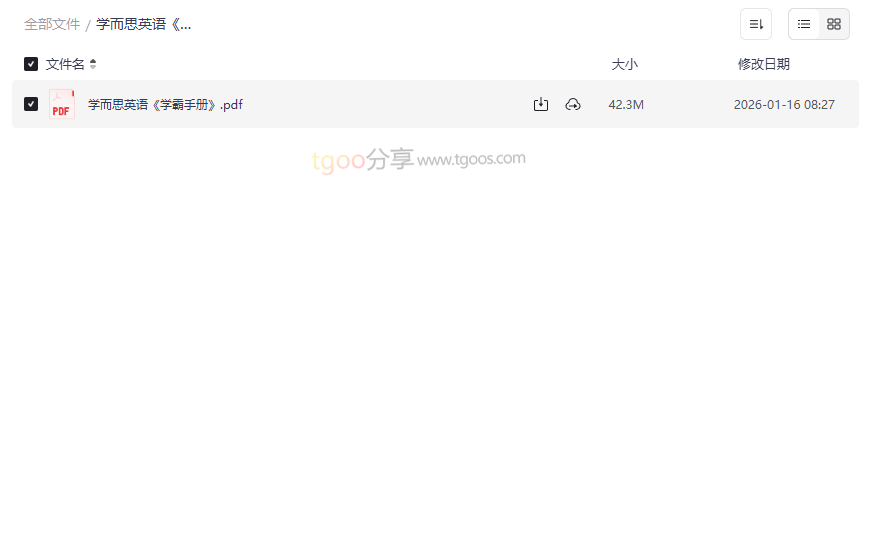Click the 修改日期 column header
The height and width of the screenshot is (538, 874).
(764, 64)
